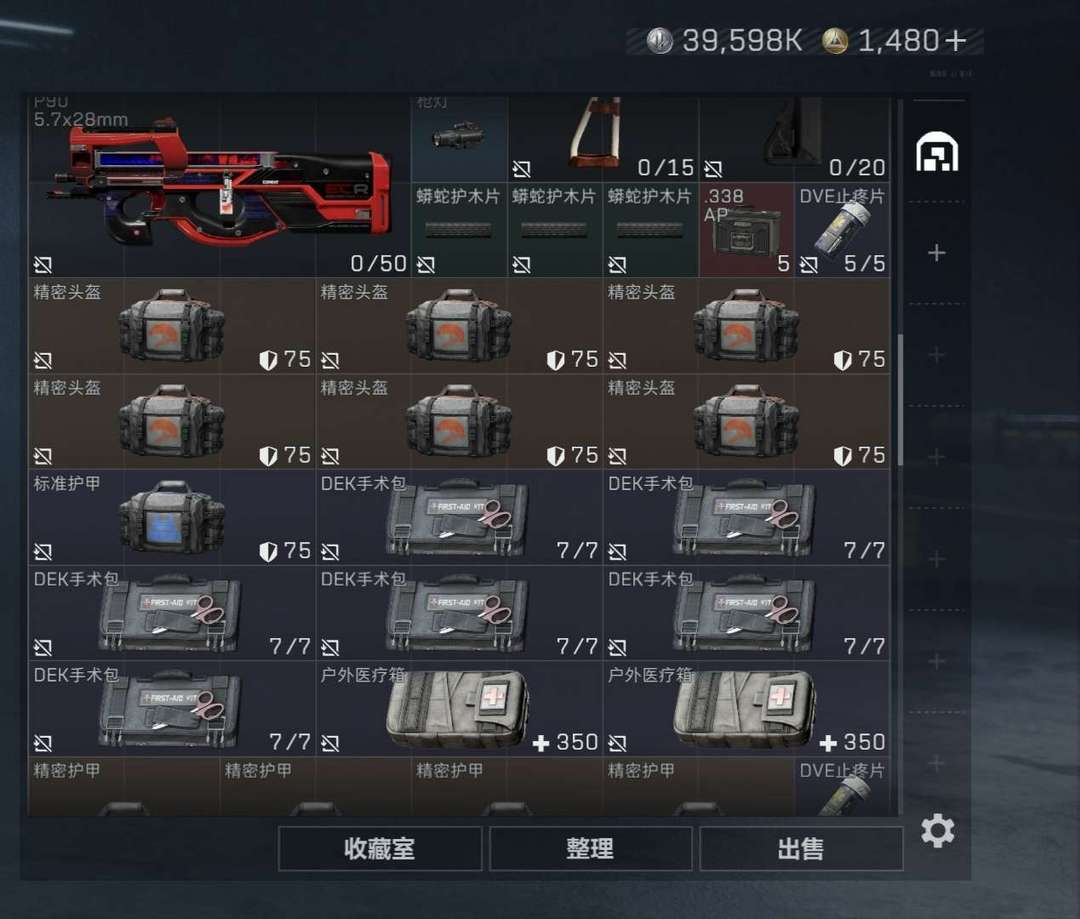This screenshot has width=1080, height=919.
Task: Click the weapon light attachment item
Action: [x=459, y=138]
